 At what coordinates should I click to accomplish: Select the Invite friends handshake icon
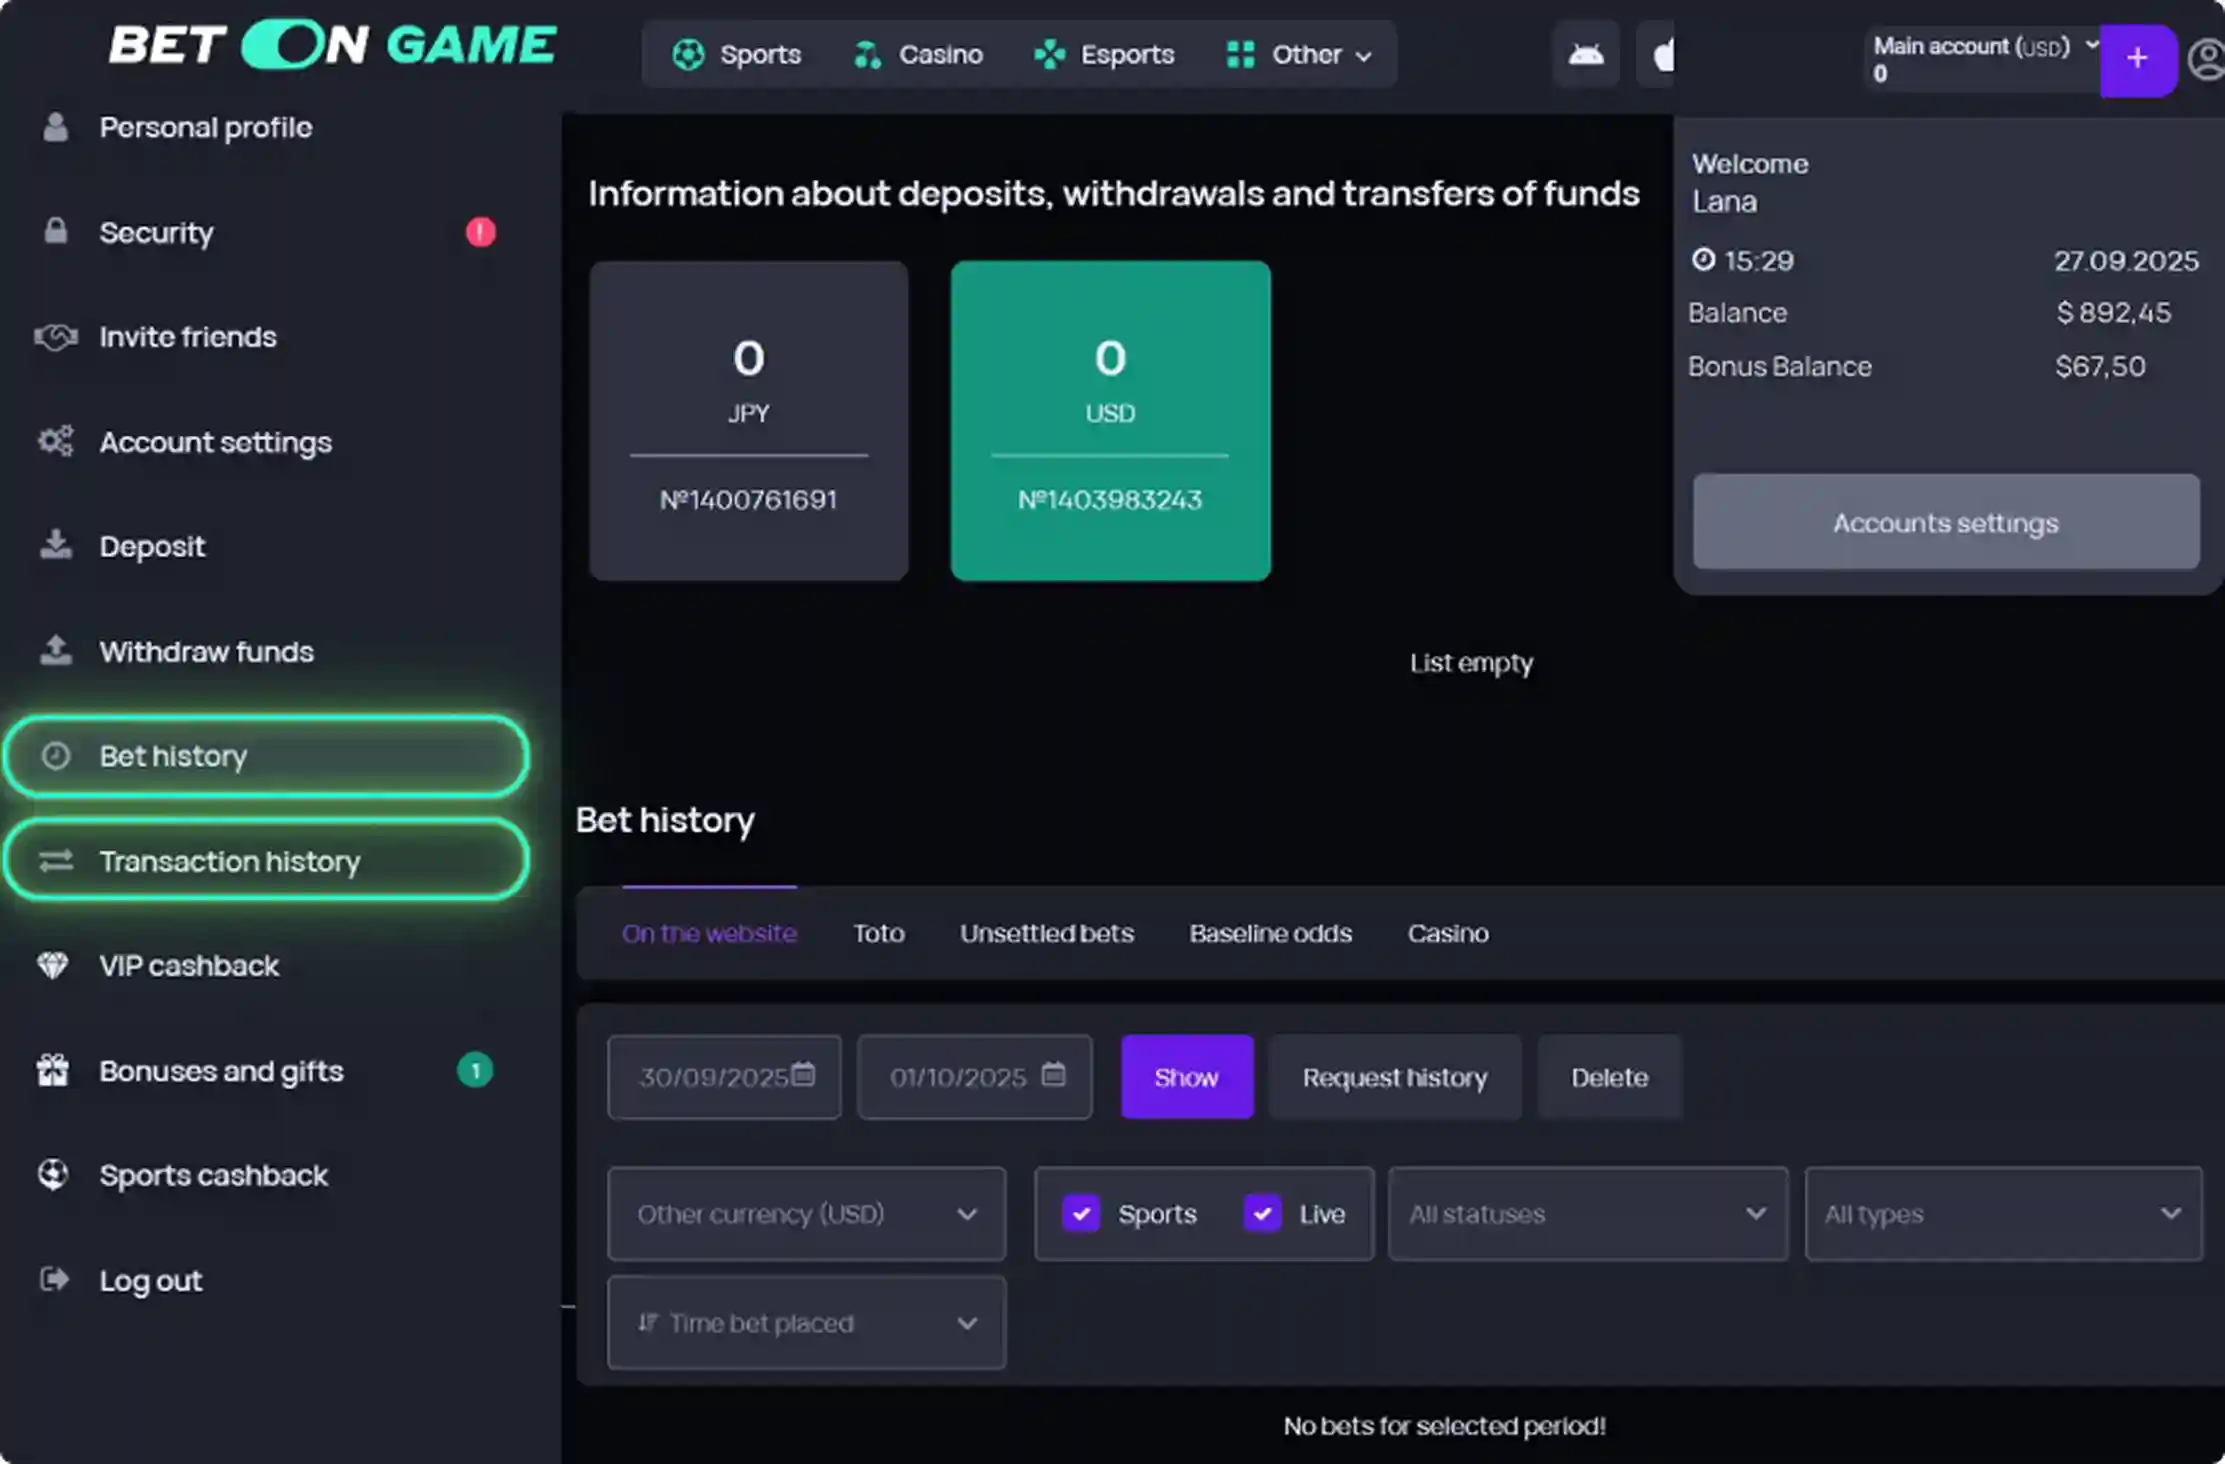tap(55, 338)
